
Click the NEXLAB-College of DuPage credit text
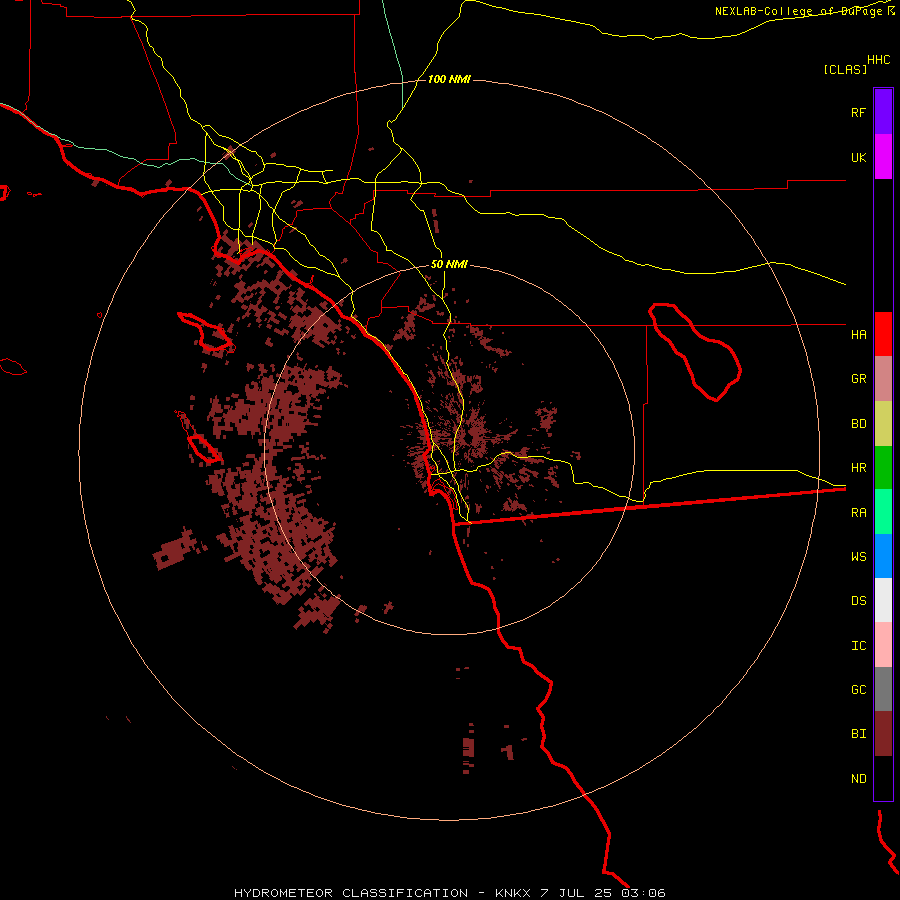pyautogui.click(x=801, y=11)
